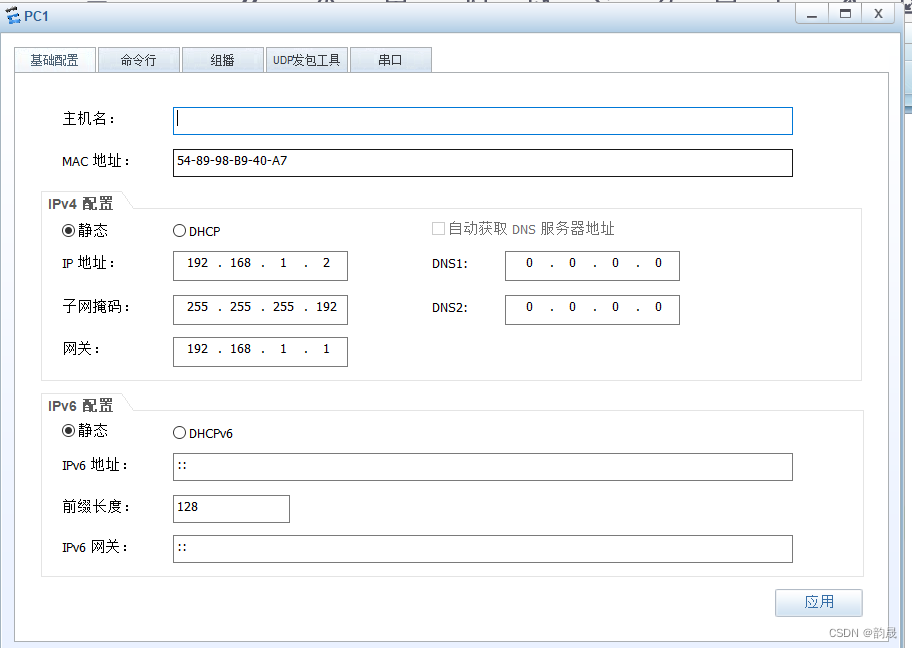The width and height of the screenshot is (912, 648).
Task: Choose the DHCPv6 radio button
Action: pyautogui.click(x=180, y=433)
